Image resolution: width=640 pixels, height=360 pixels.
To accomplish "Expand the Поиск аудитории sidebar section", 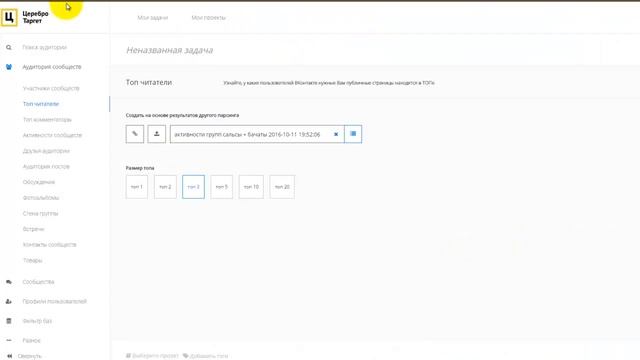I will click(44, 47).
